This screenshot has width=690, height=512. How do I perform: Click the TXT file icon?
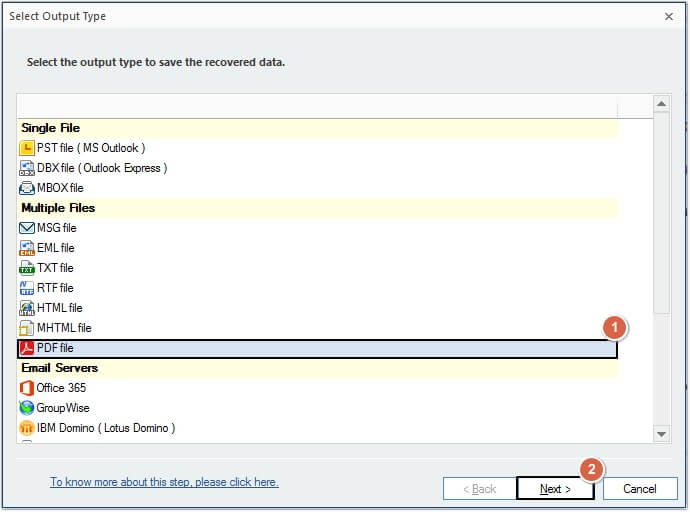click(x=27, y=268)
